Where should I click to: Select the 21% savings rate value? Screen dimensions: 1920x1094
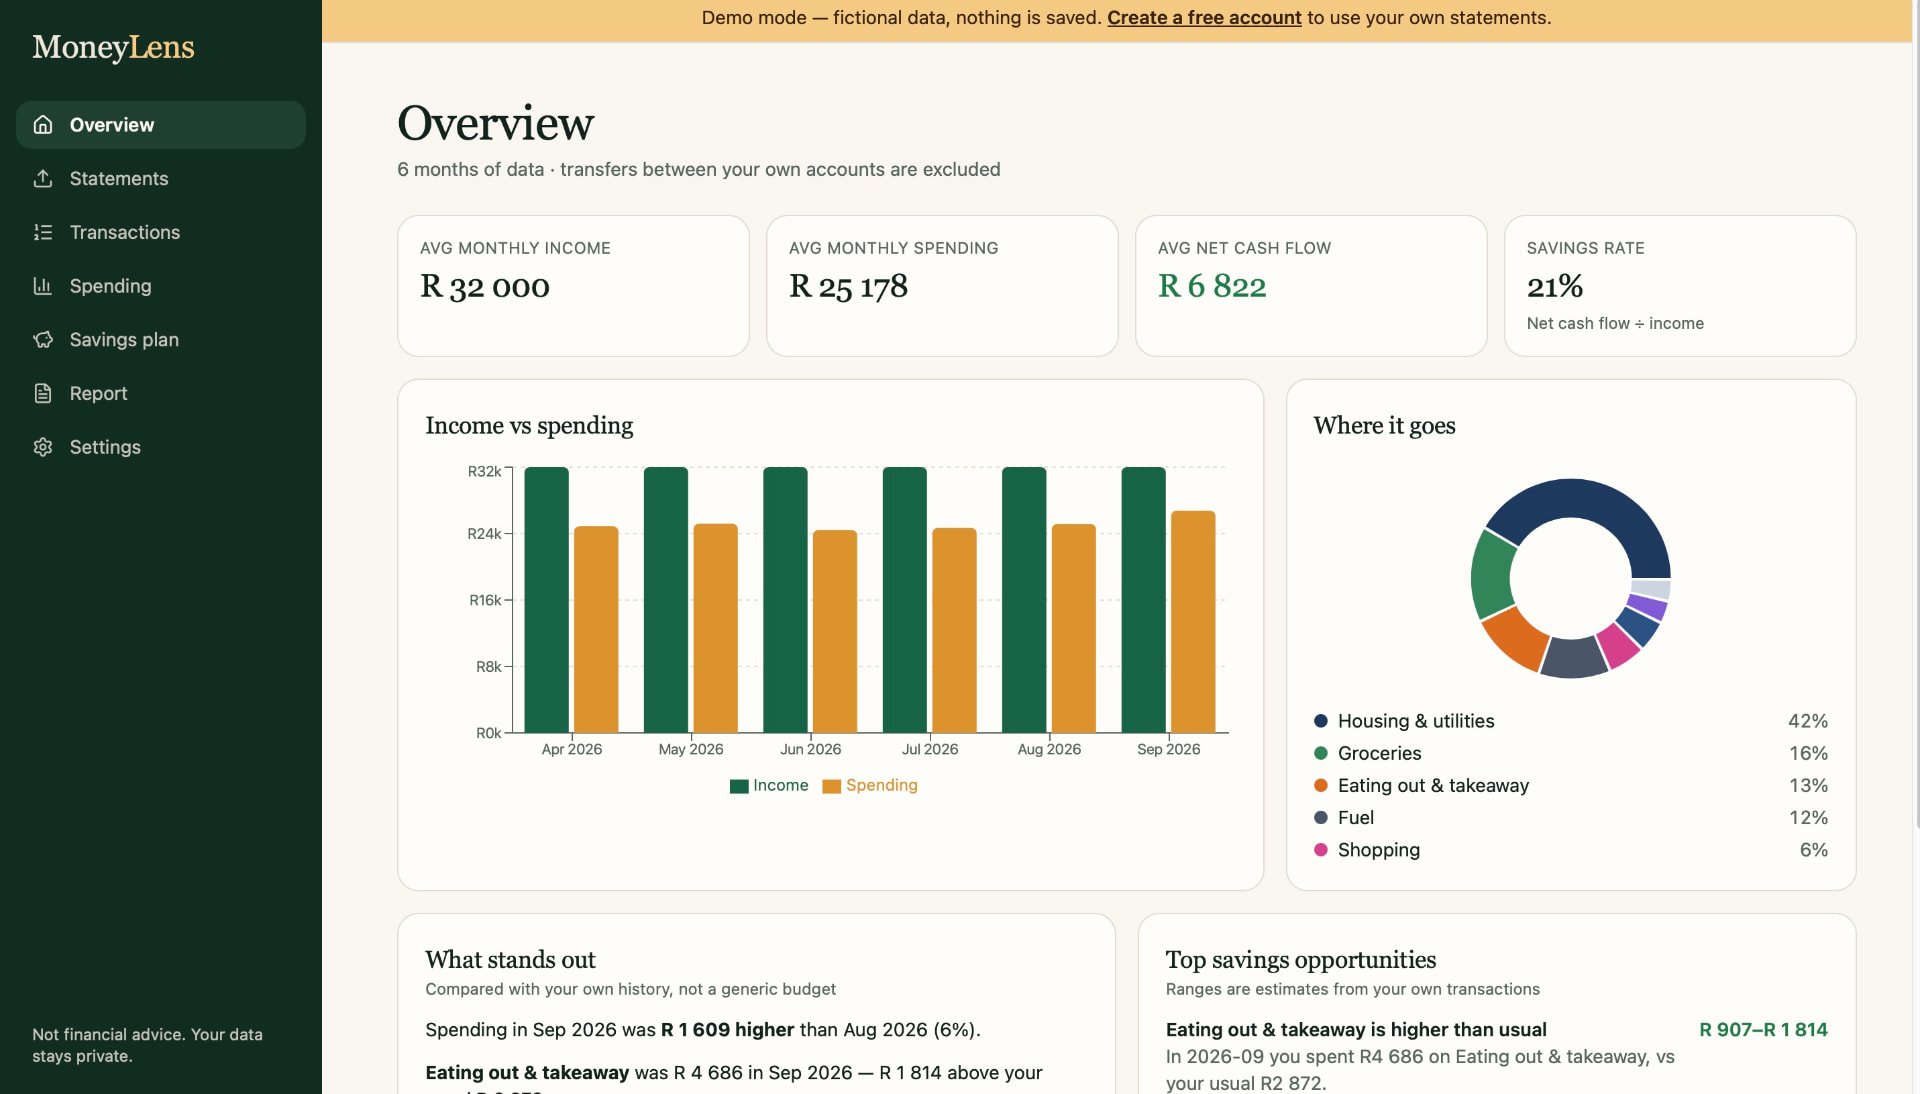click(1554, 287)
